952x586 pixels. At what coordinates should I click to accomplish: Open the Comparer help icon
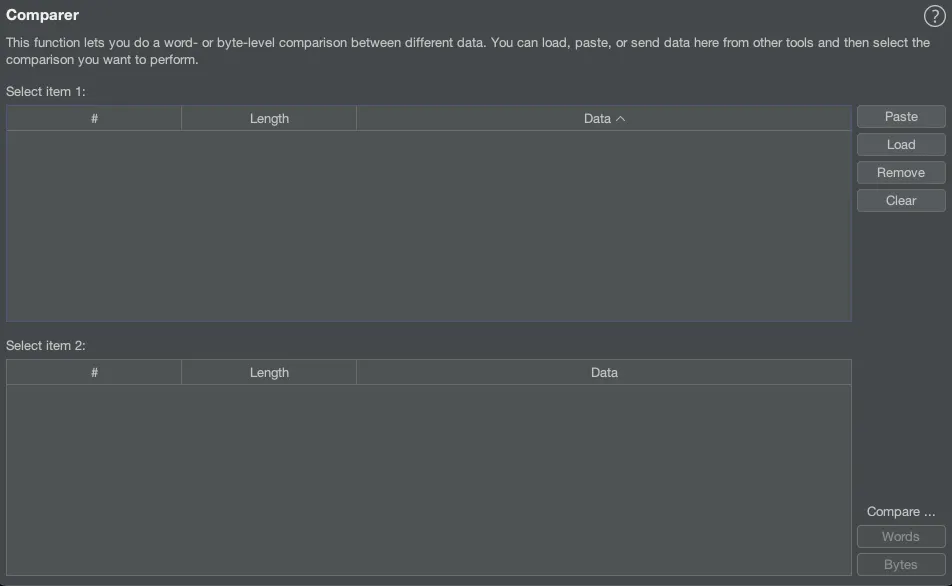[933, 16]
